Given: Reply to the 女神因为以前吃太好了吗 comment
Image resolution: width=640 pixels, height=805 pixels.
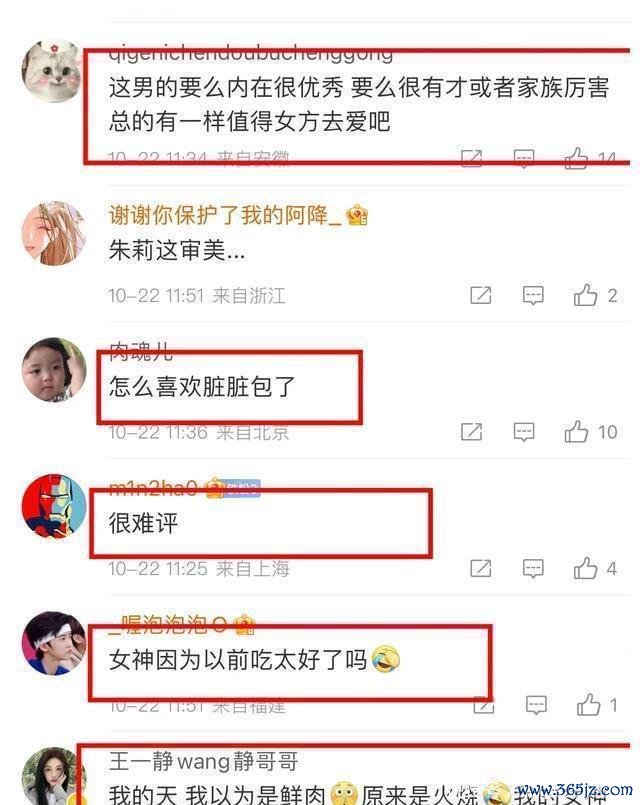Looking at the screenshot, I should pyautogui.click(x=536, y=705).
